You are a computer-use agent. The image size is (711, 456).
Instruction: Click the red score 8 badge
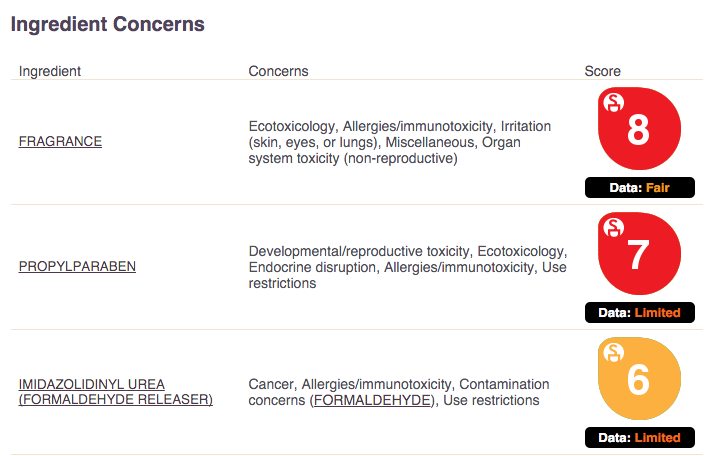coord(639,129)
